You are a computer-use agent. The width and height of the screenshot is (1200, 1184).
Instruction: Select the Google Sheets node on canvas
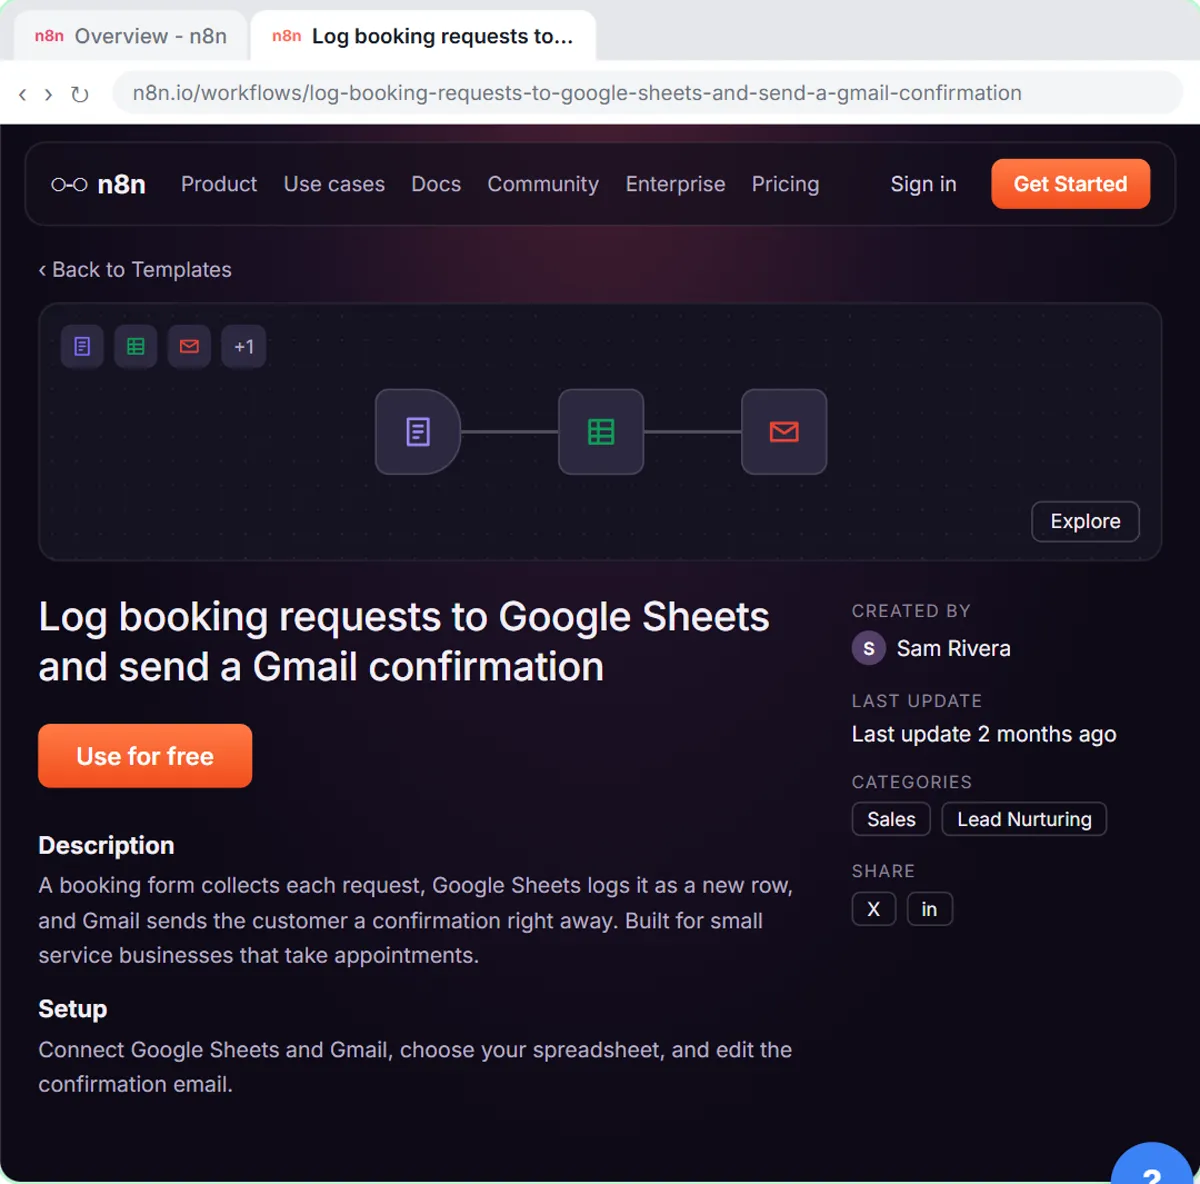[x=601, y=432]
